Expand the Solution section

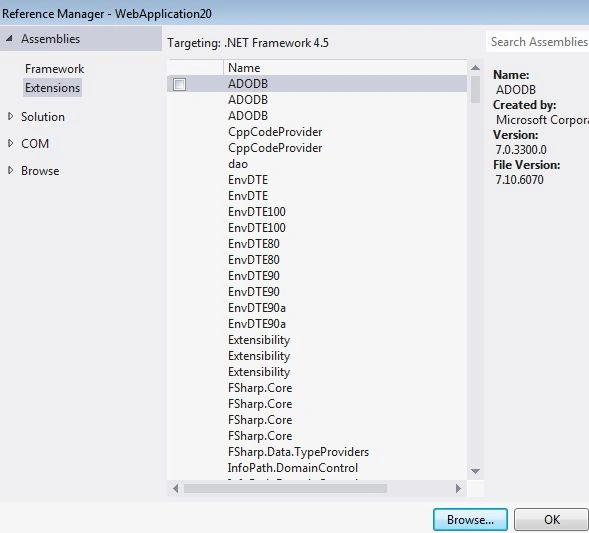pos(10,116)
